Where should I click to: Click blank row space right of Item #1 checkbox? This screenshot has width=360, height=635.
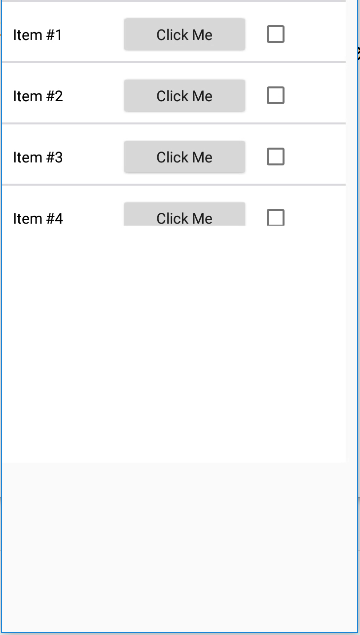coord(315,34)
